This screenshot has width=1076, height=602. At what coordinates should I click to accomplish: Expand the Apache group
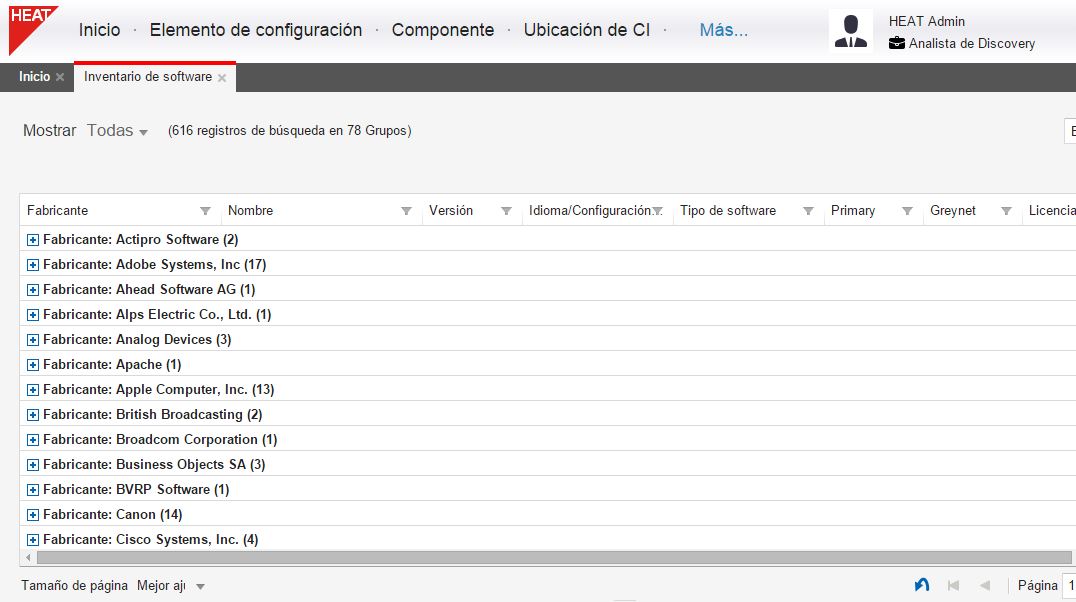[x=32, y=365]
